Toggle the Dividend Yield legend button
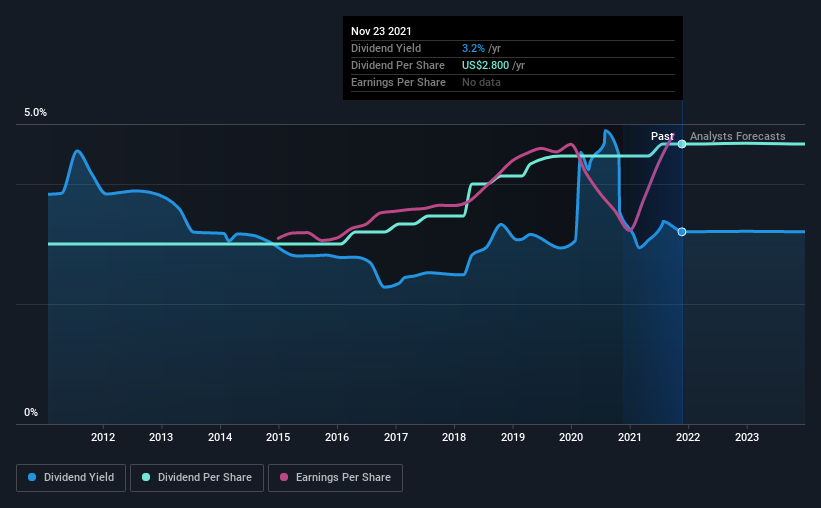 (x=71, y=478)
